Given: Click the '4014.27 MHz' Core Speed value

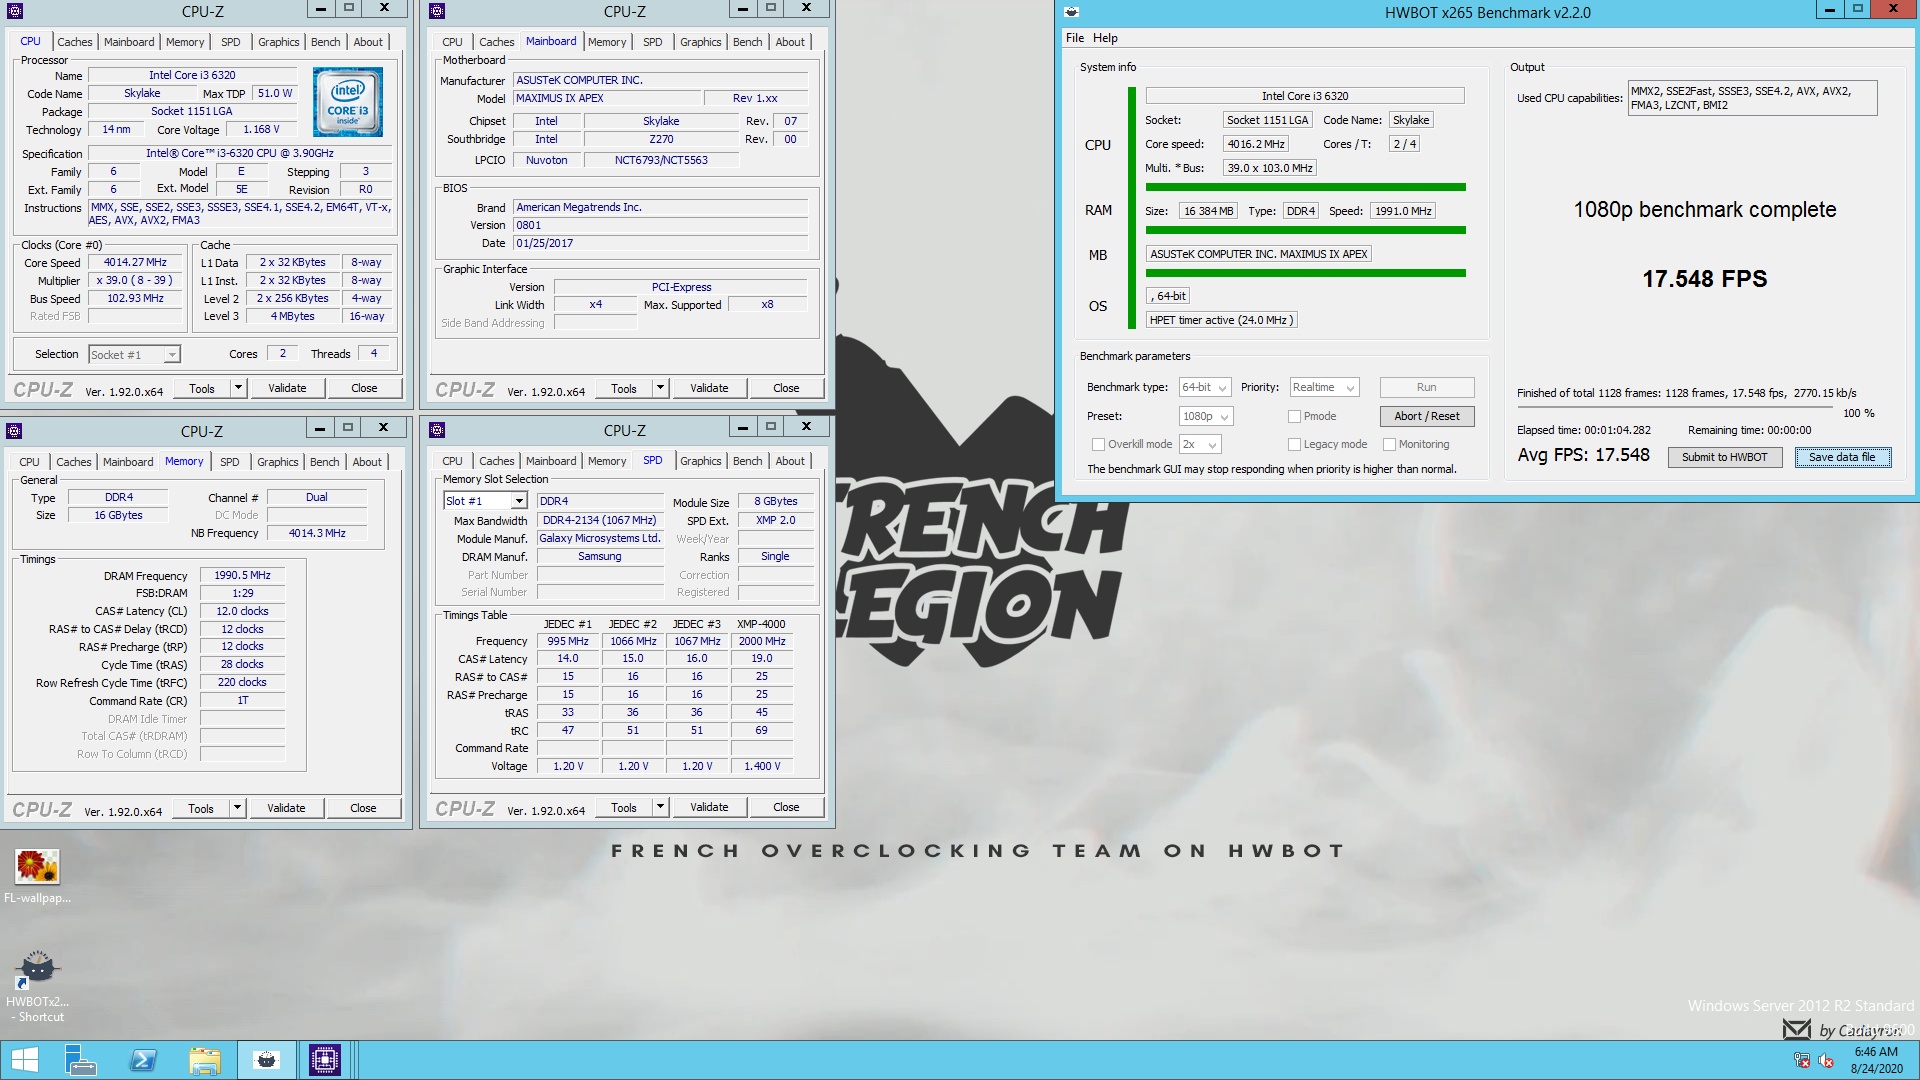Looking at the screenshot, I should pos(136,262).
